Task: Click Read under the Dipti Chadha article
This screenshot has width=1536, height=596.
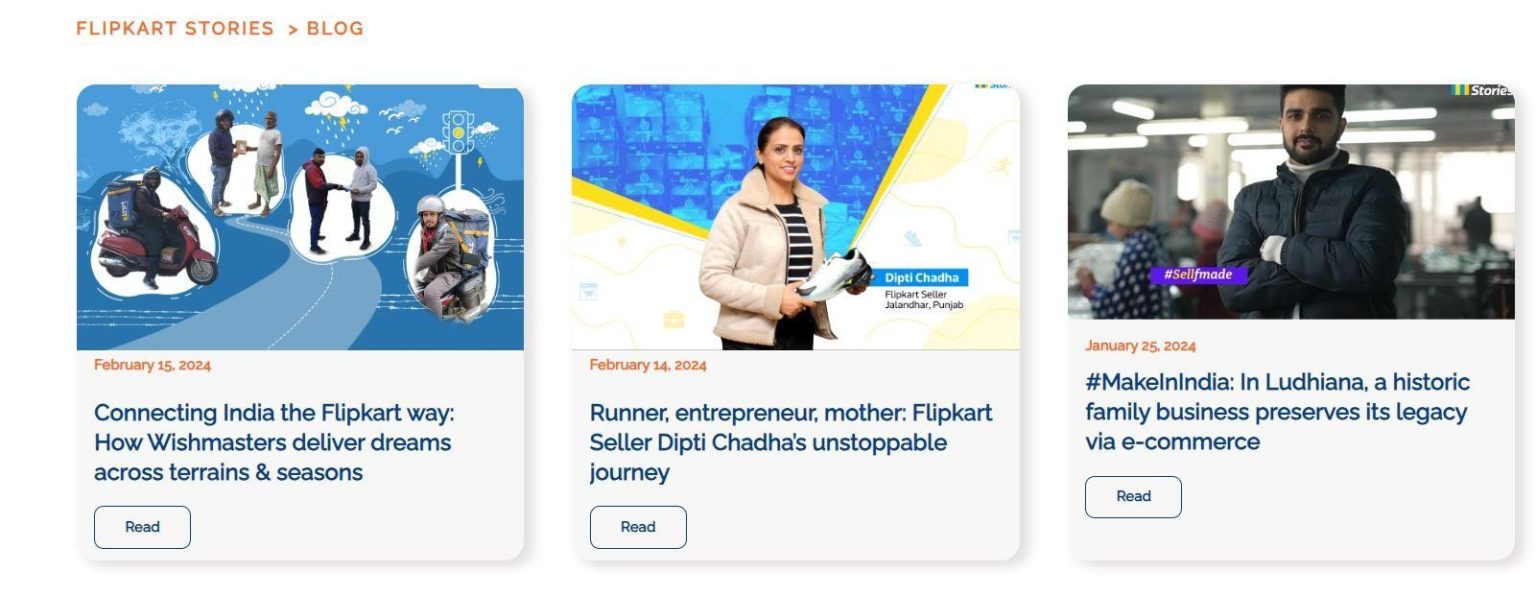Action: point(638,527)
